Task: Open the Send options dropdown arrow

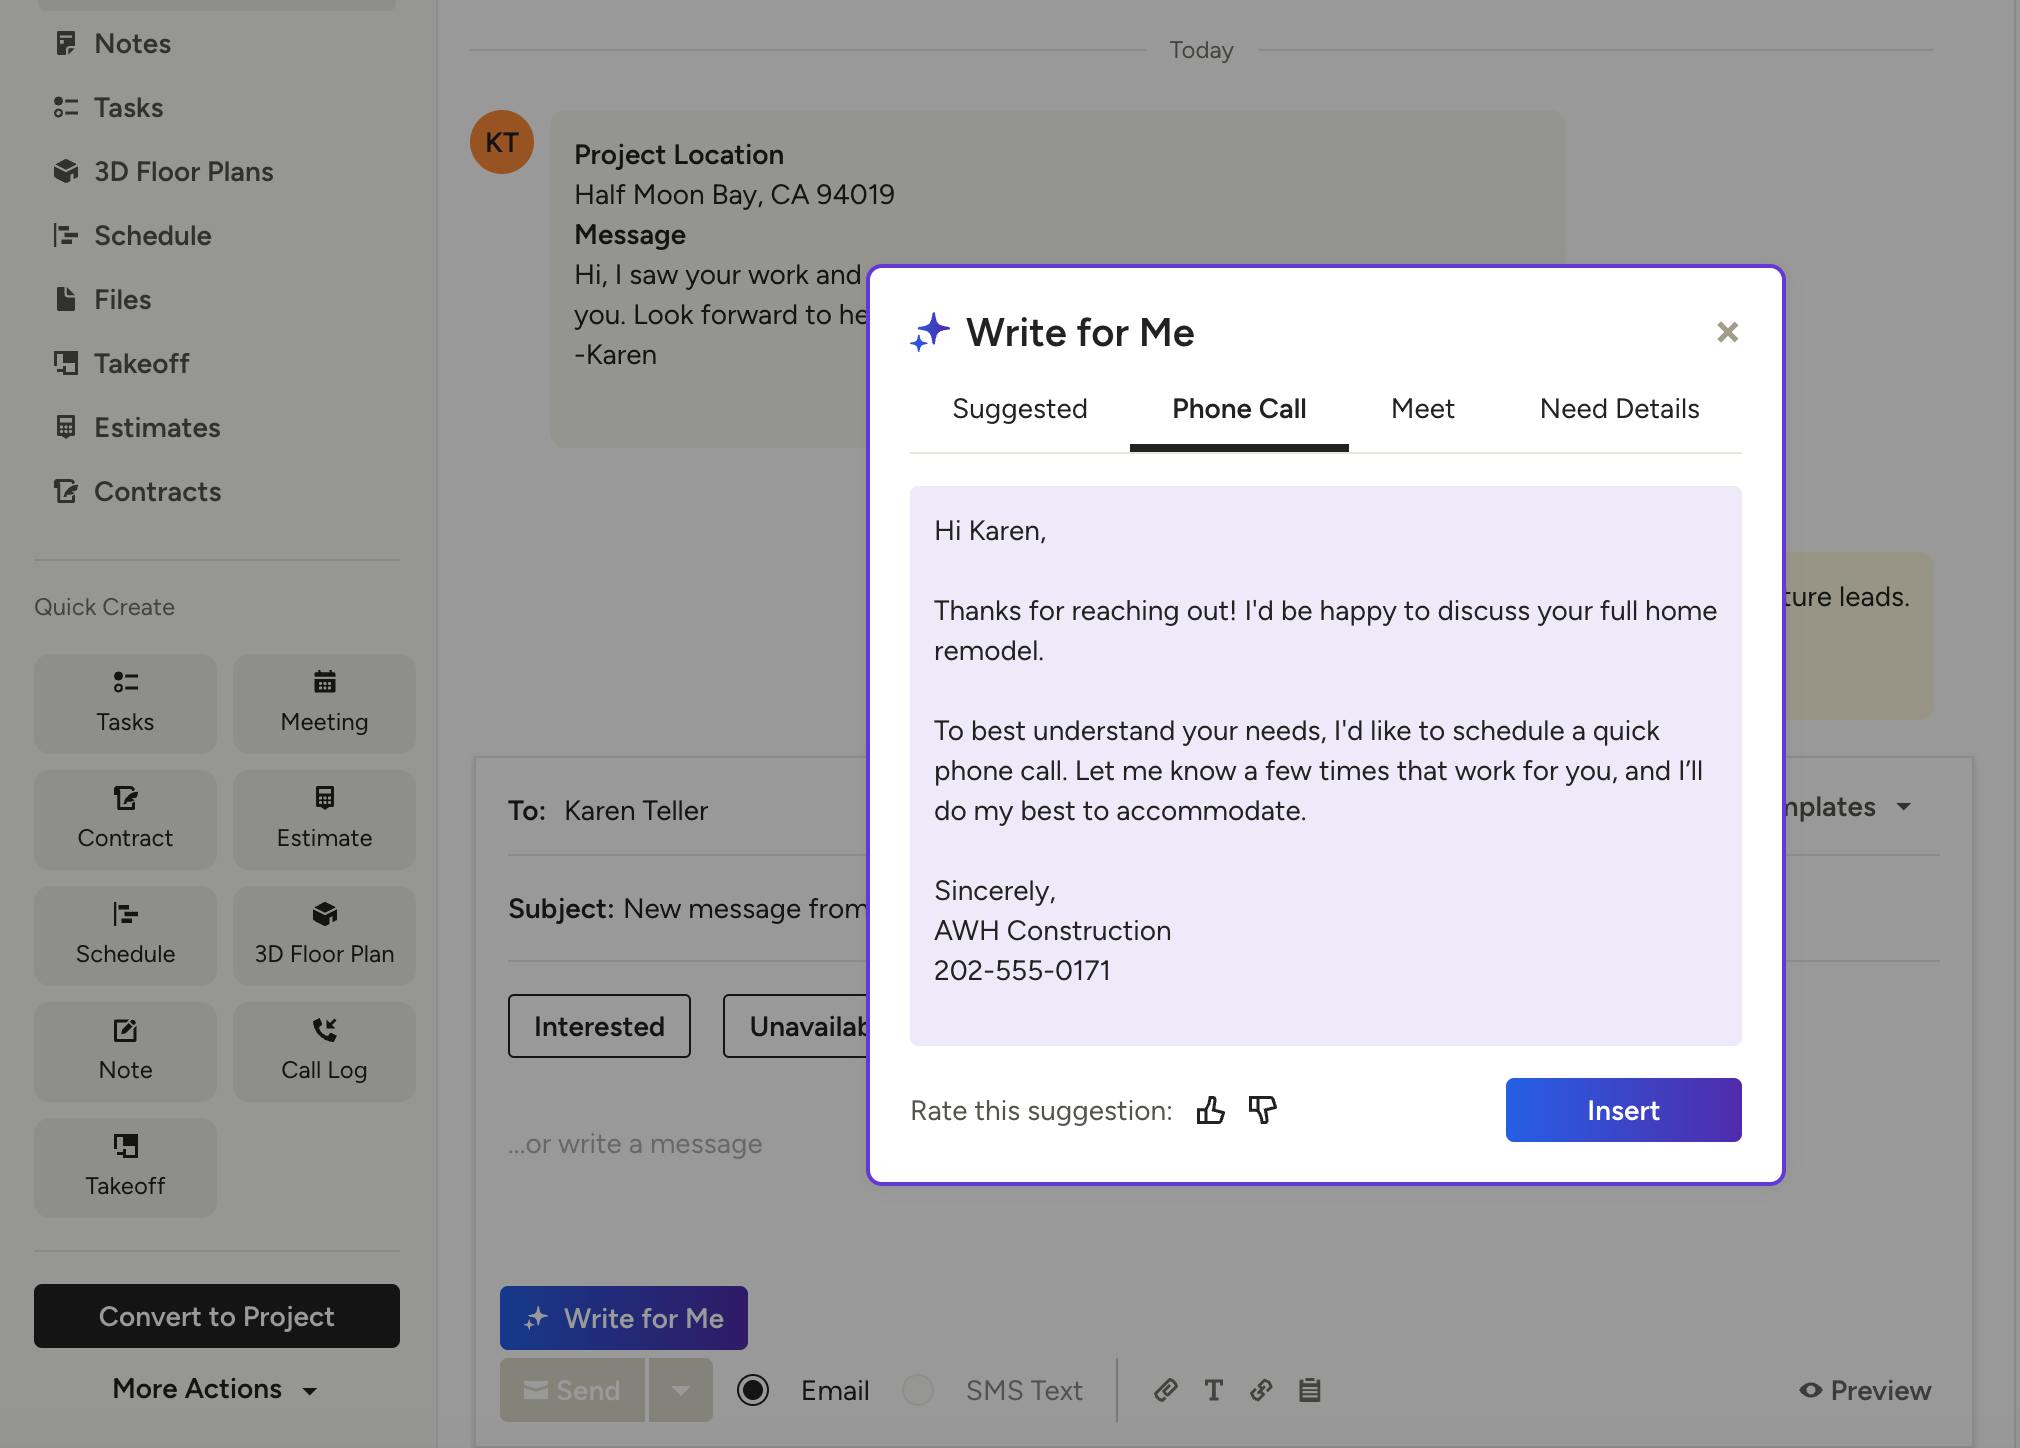Action: tap(680, 1390)
